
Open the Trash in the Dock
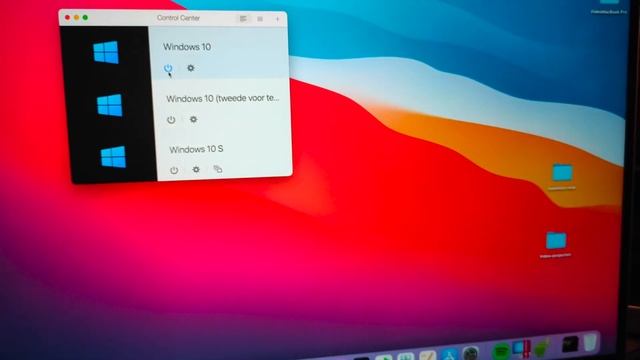pos(591,342)
